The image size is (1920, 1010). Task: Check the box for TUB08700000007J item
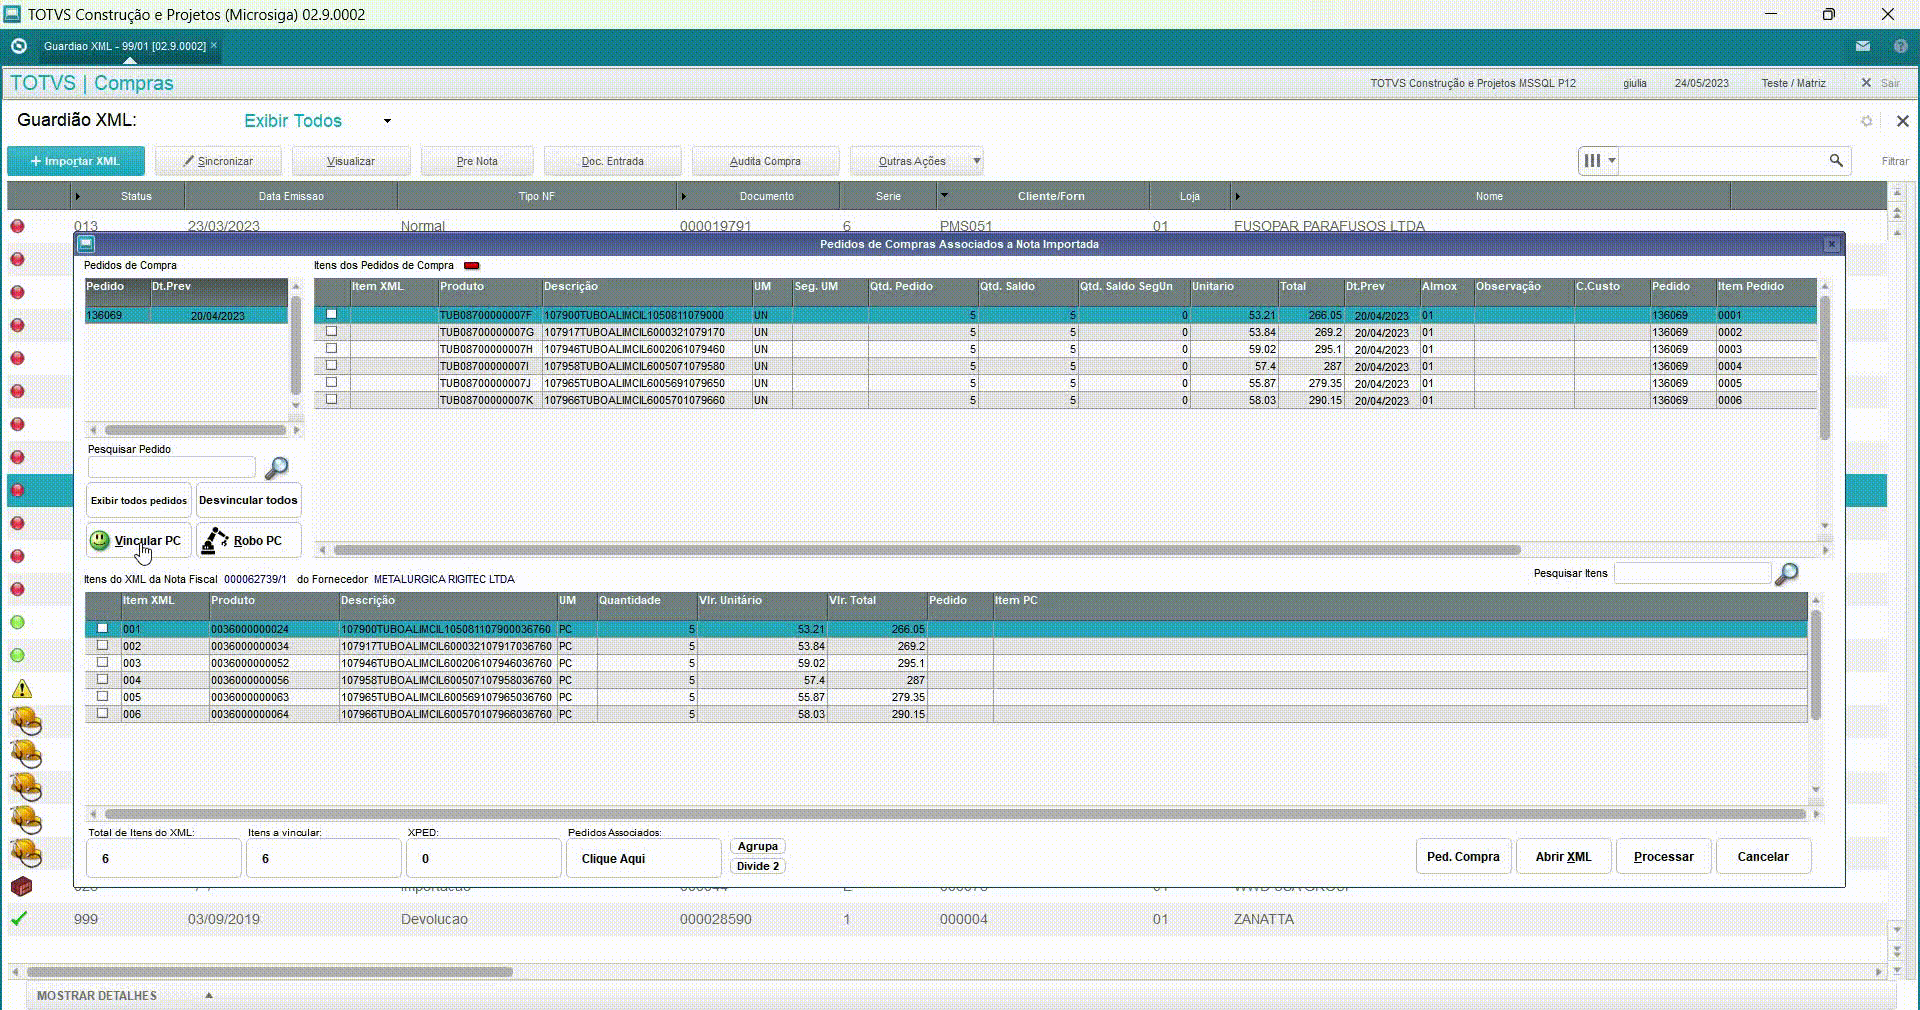tap(331, 382)
